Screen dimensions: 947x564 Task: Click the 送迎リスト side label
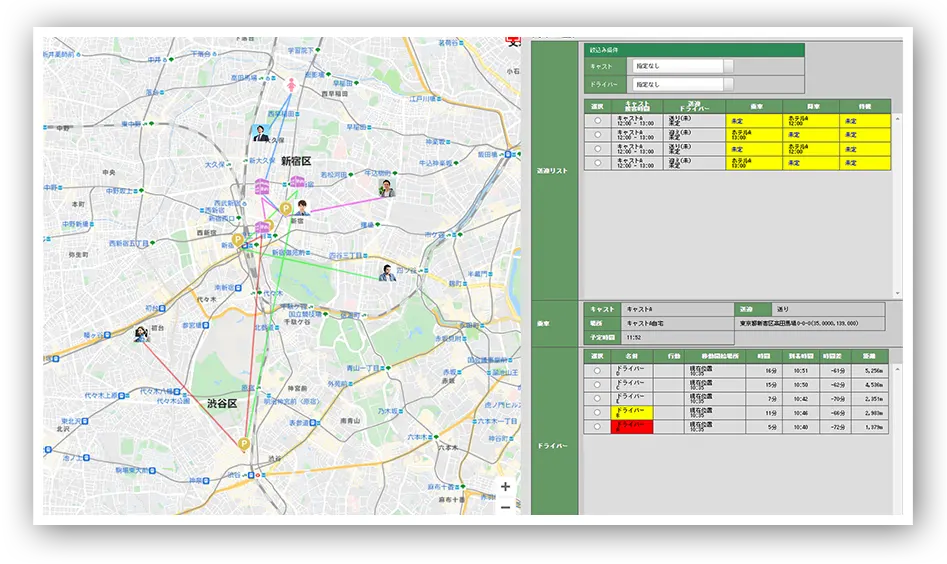553,171
